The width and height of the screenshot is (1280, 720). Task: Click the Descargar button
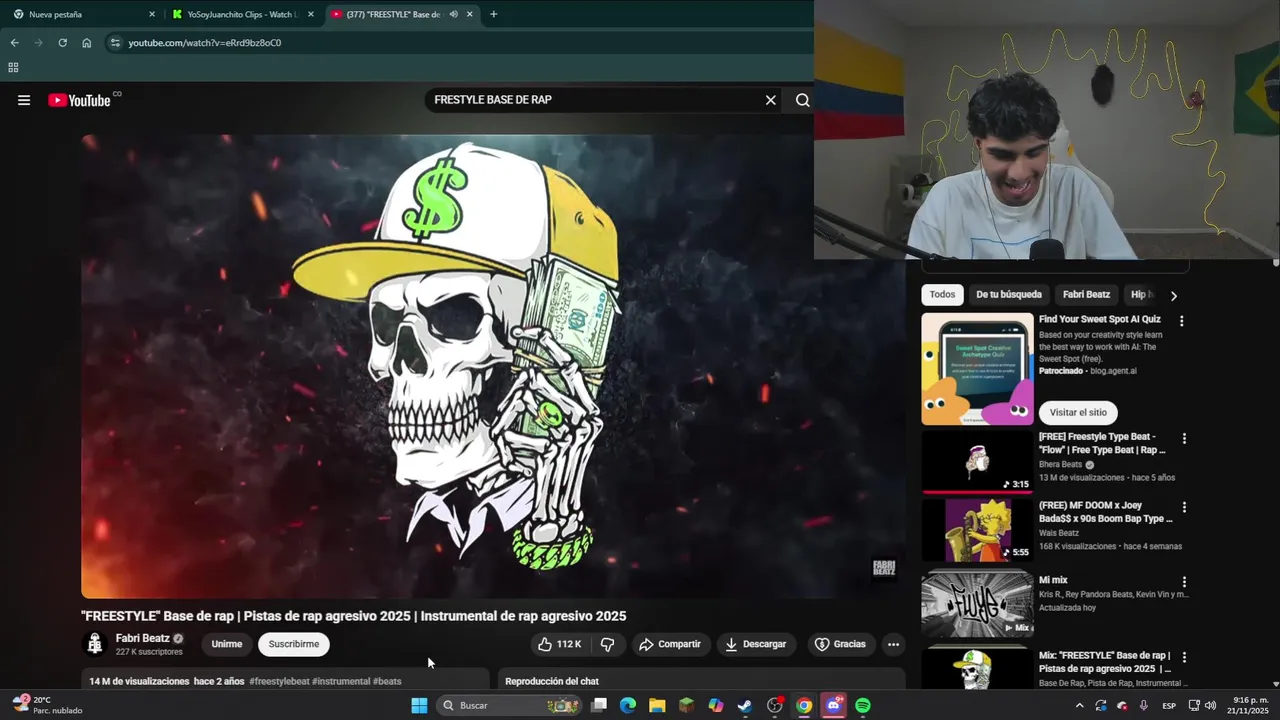point(755,644)
